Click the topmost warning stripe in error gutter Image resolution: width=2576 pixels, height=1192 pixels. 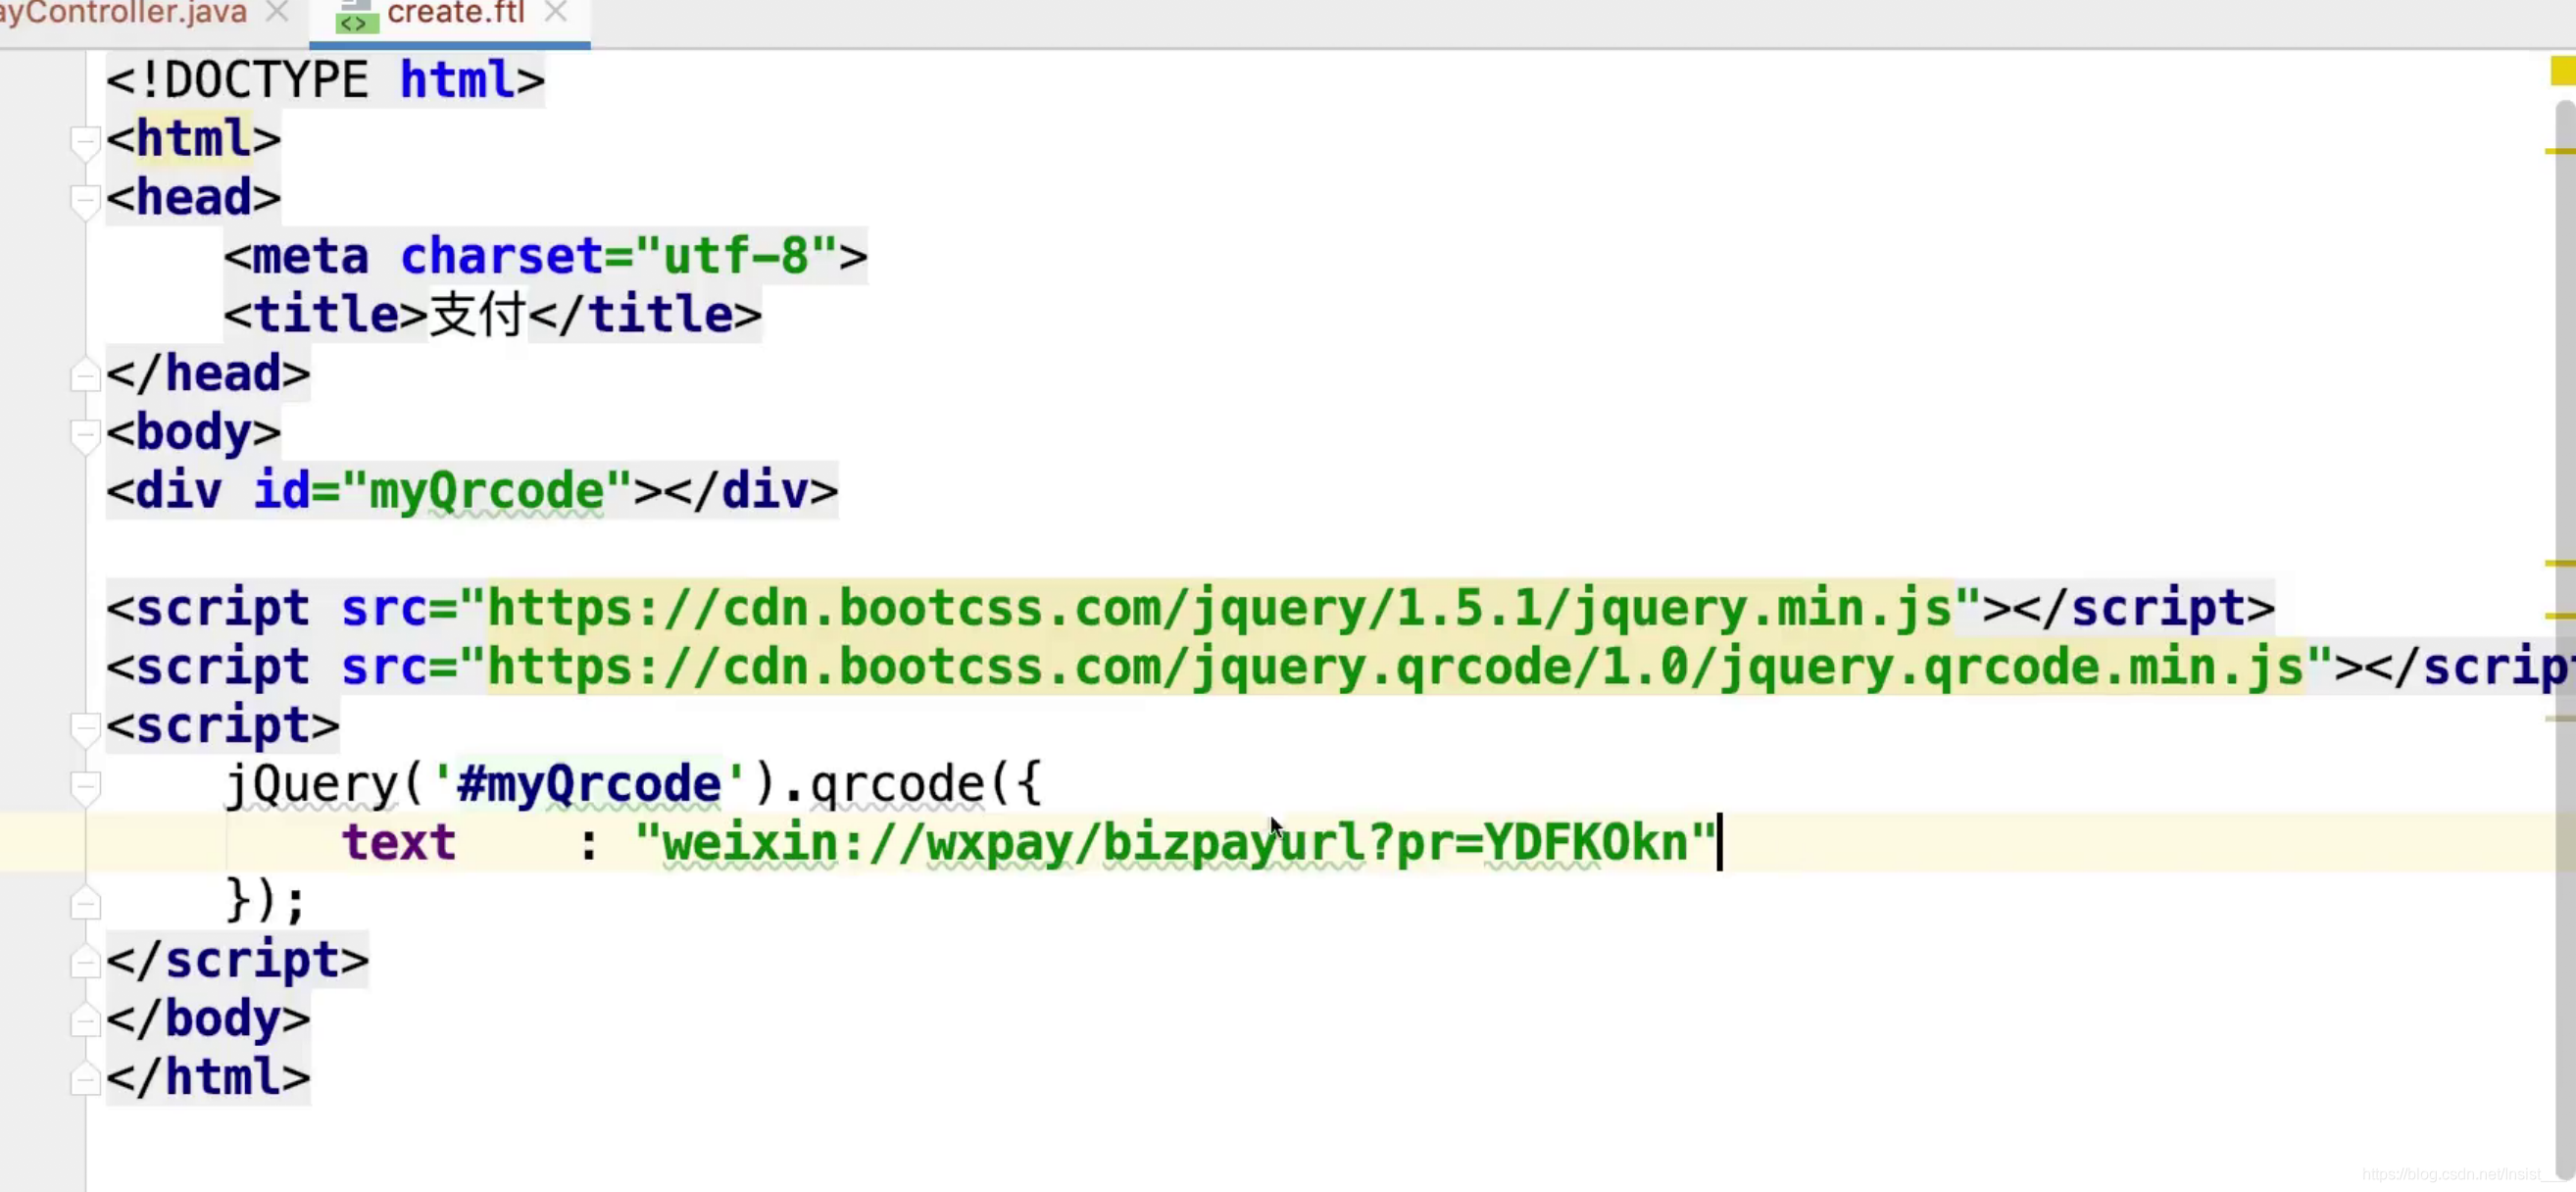click(x=2559, y=151)
